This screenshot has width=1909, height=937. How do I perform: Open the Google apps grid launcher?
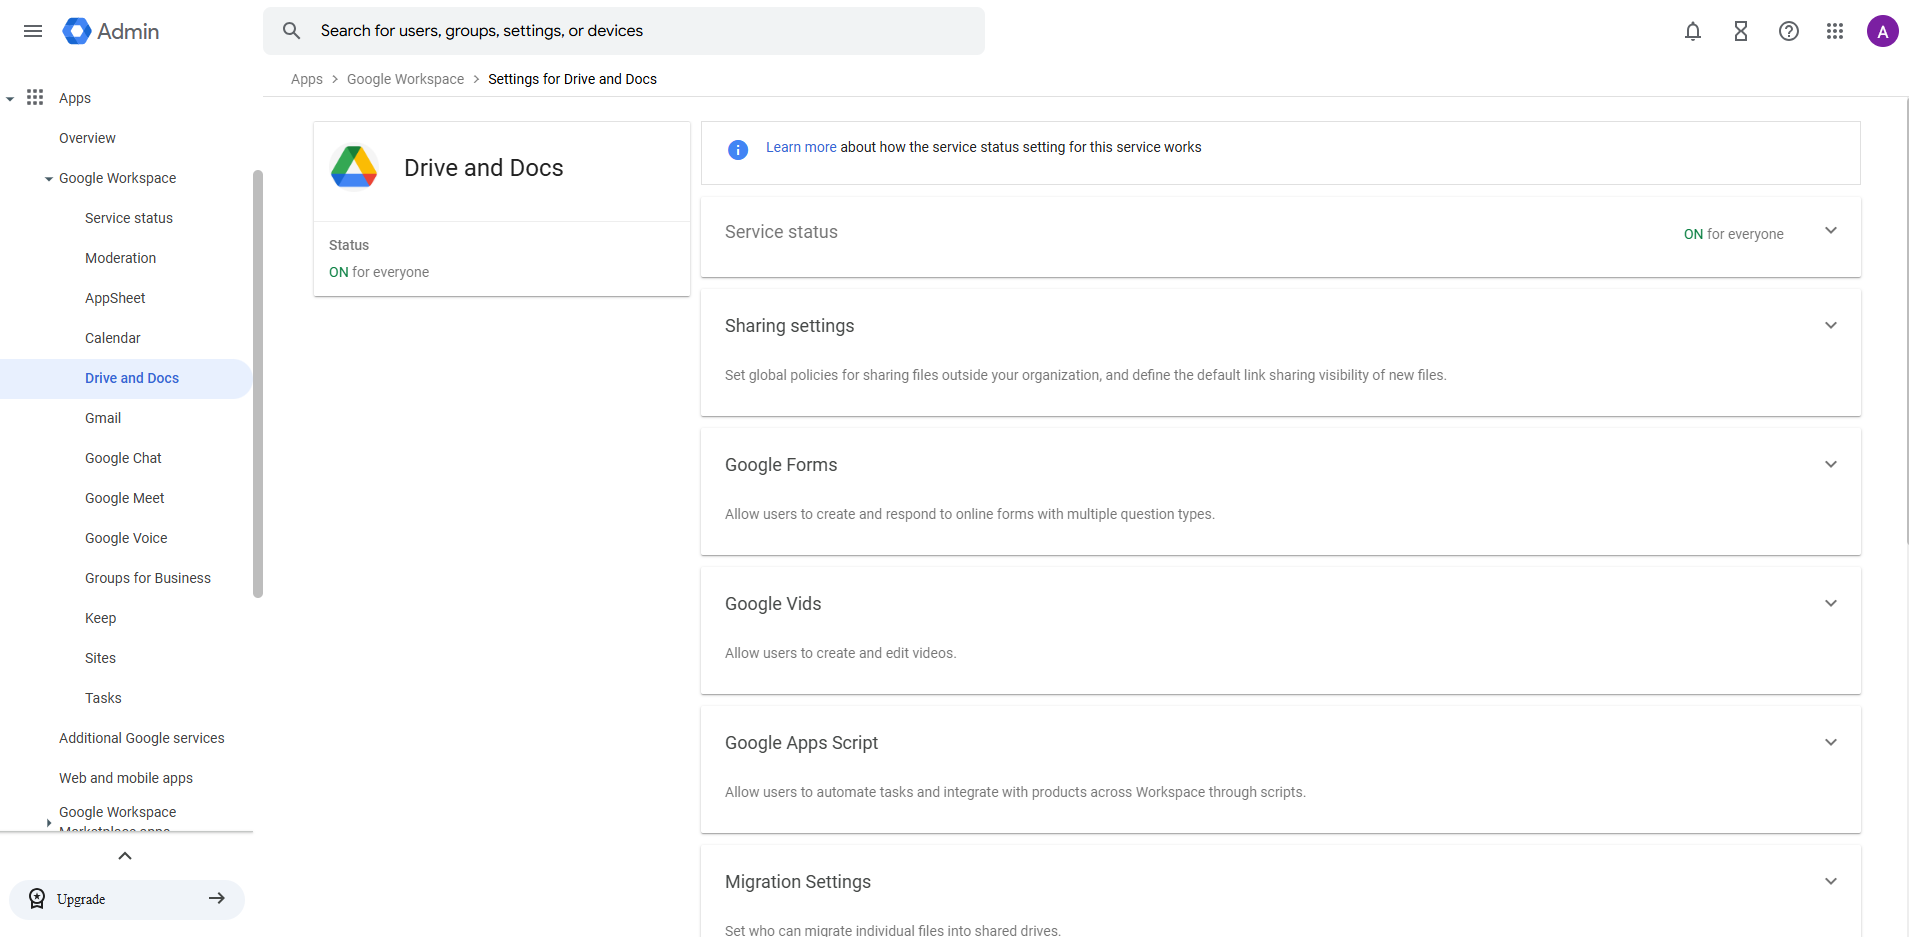coord(1834,31)
